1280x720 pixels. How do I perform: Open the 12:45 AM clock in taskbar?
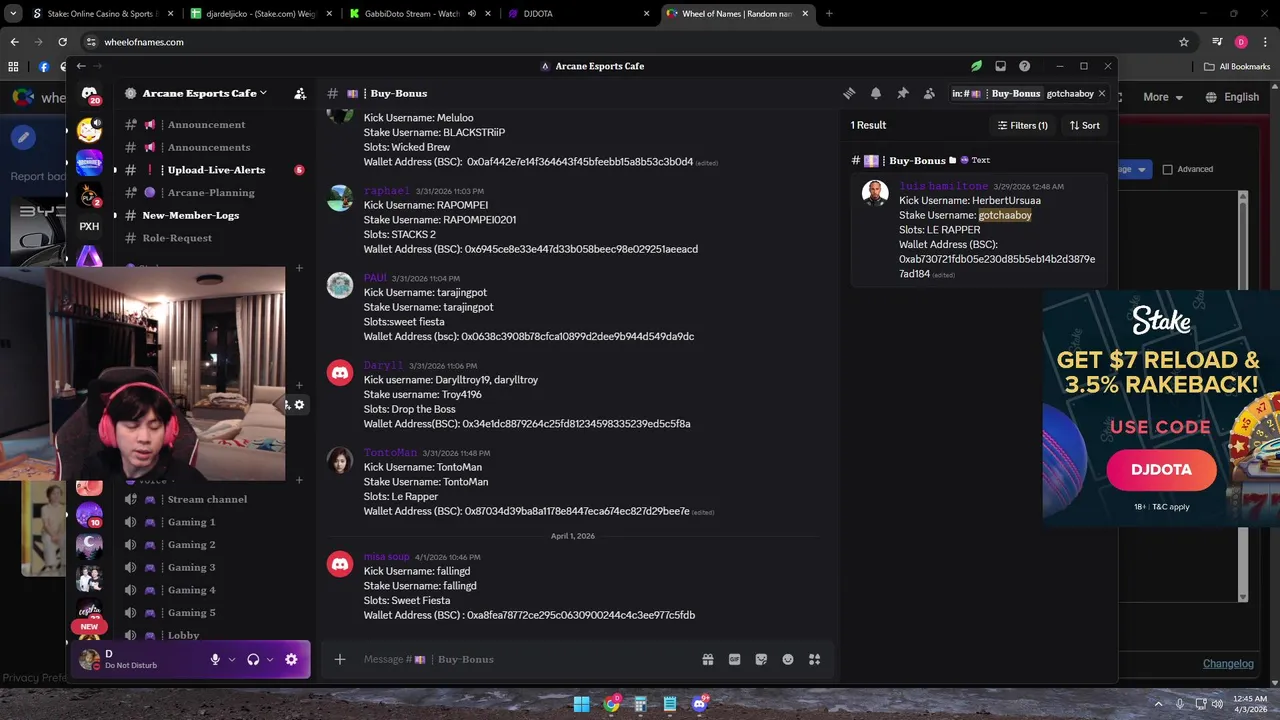[x=1251, y=704]
